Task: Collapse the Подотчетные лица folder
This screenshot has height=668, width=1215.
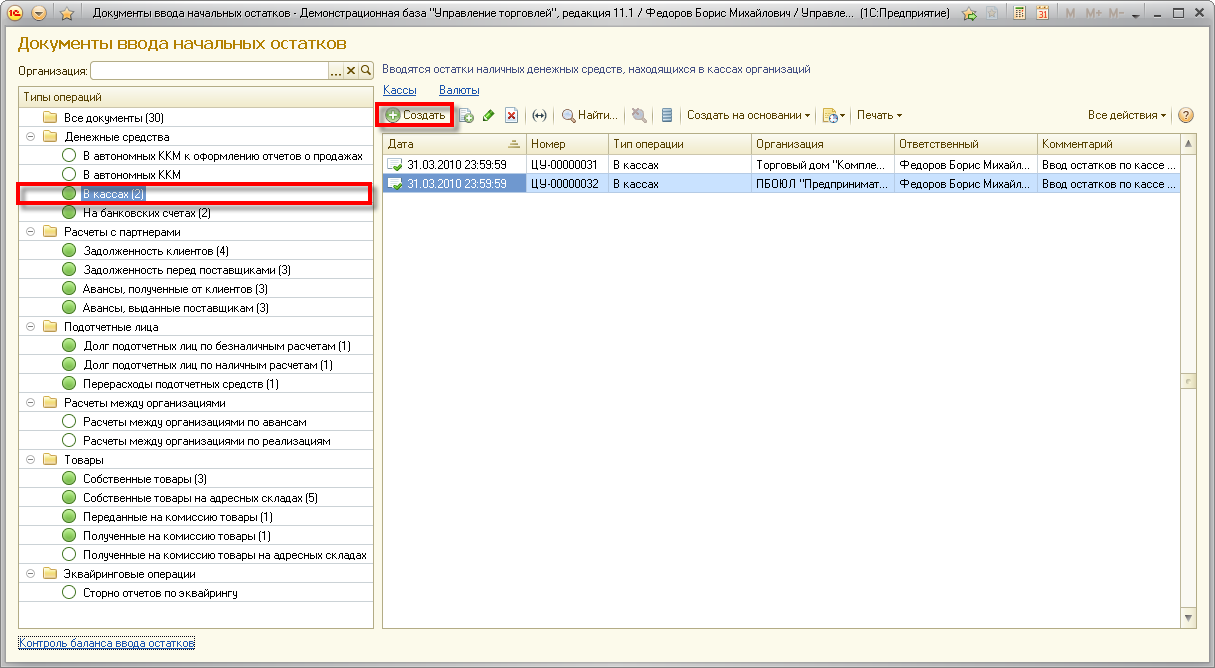Action: click(30, 327)
